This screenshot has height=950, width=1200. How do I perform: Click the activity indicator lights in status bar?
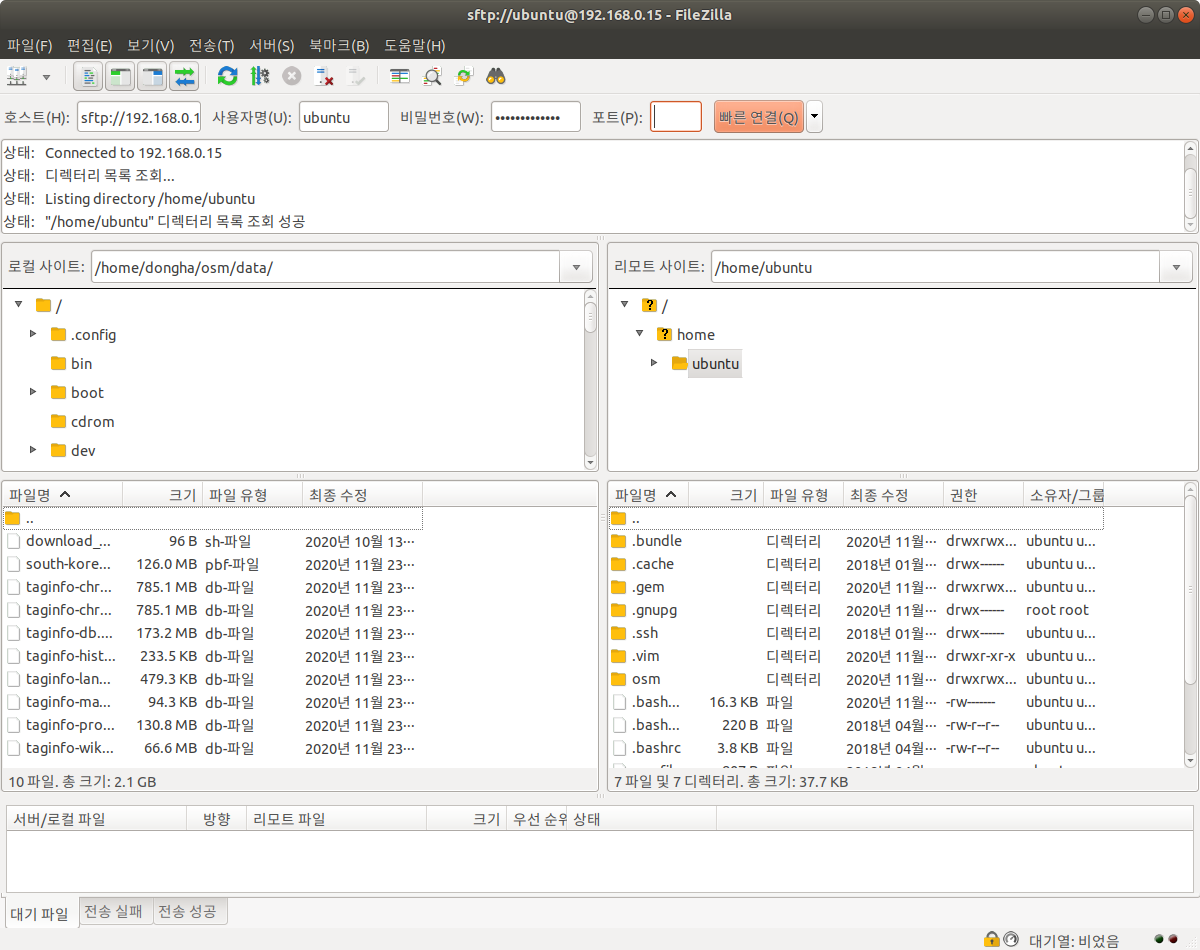[x=1165, y=940]
